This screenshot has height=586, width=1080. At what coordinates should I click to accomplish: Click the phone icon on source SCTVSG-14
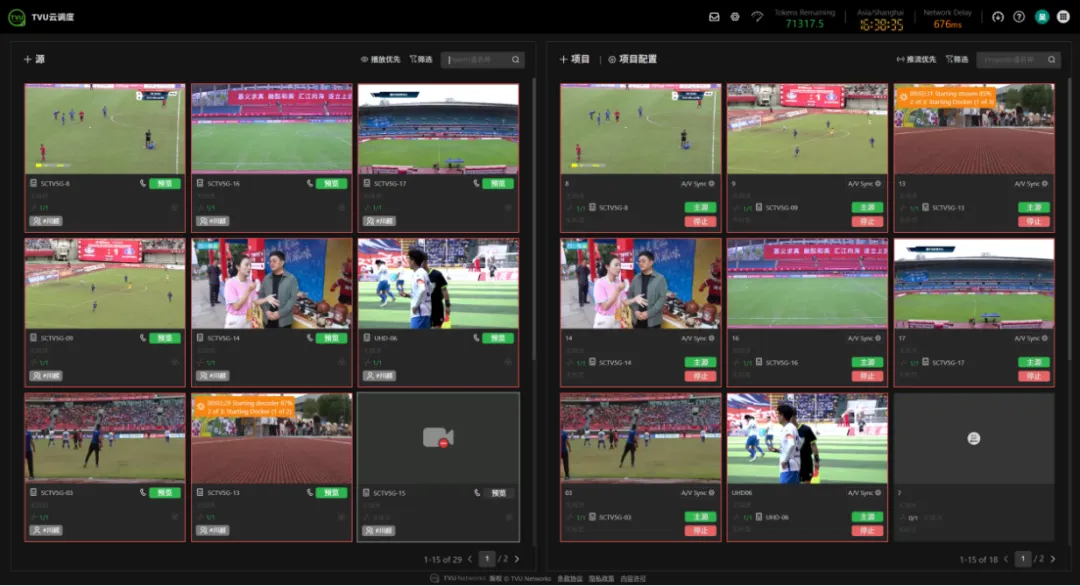coord(309,338)
